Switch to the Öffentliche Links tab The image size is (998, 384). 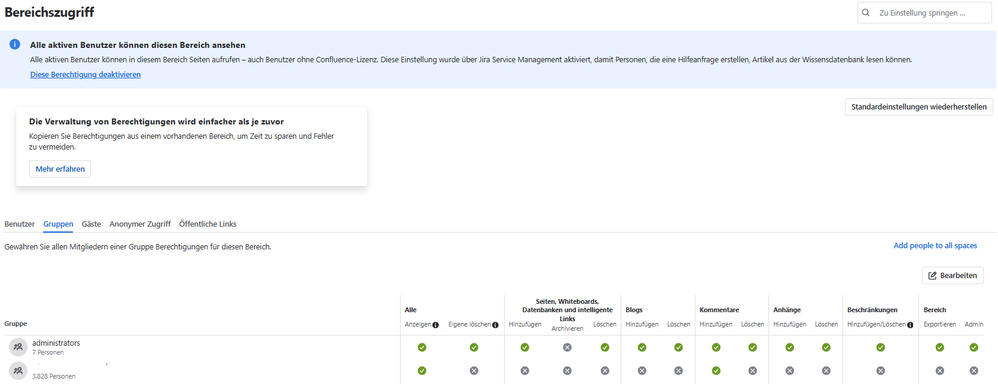pos(208,224)
